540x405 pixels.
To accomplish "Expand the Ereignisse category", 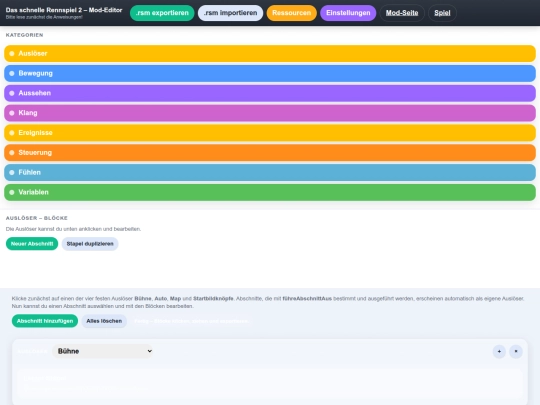I will pyautogui.click(x=270, y=133).
